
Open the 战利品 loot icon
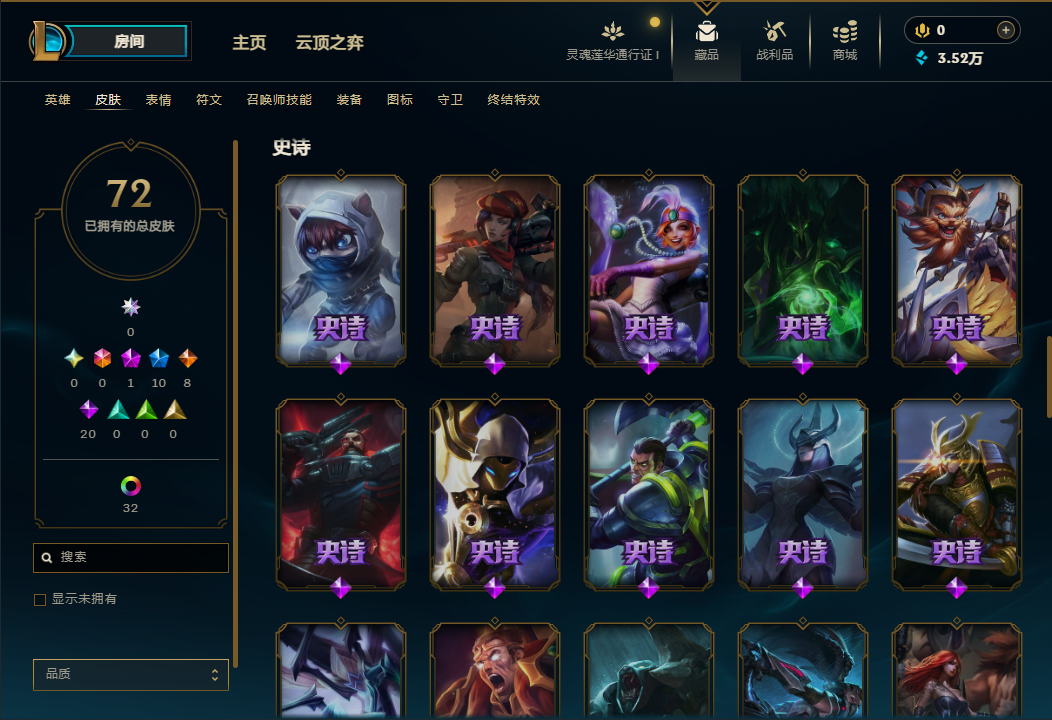point(774,32)
